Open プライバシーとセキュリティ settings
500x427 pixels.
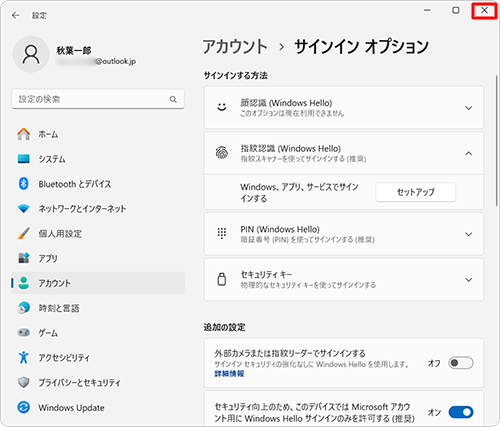98,382
